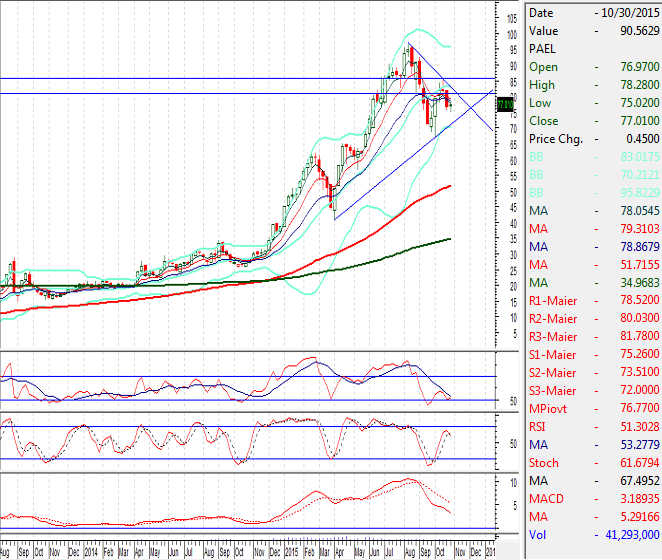The image size is (662, 560).
Task: Select the R1-Maier resistance level row
Action: [592, 300]
